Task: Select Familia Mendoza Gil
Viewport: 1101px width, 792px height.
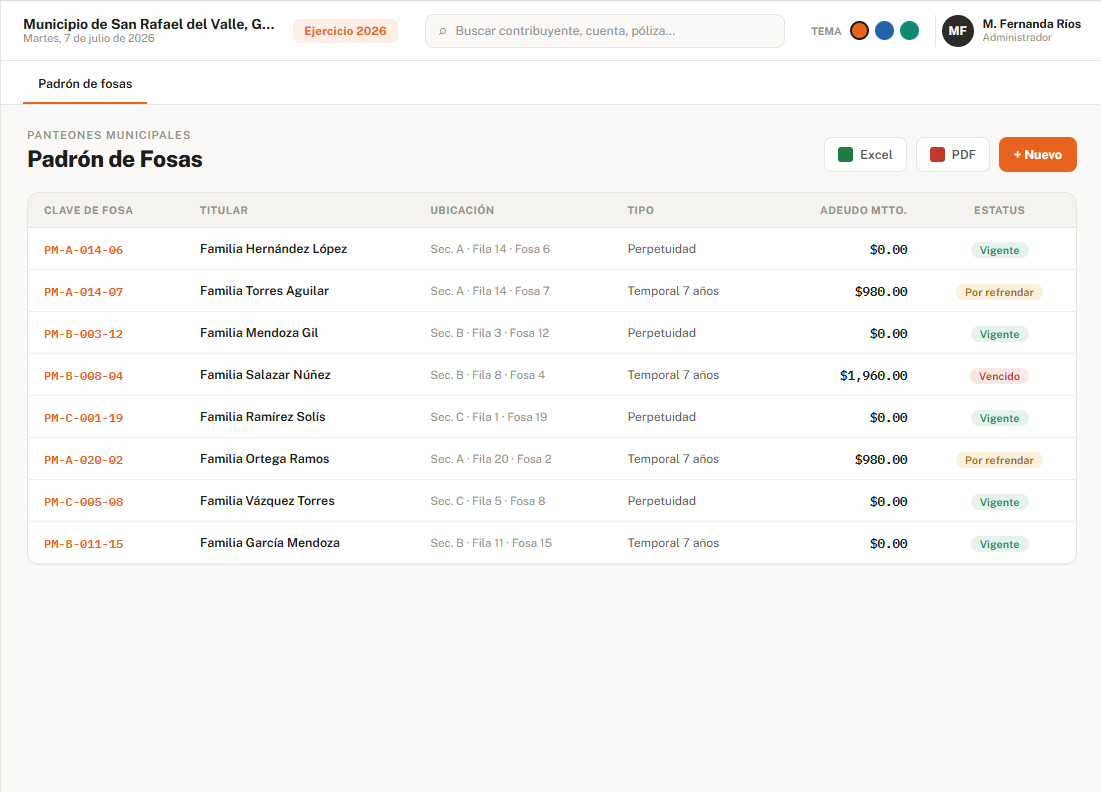Action: coord(259,333)
